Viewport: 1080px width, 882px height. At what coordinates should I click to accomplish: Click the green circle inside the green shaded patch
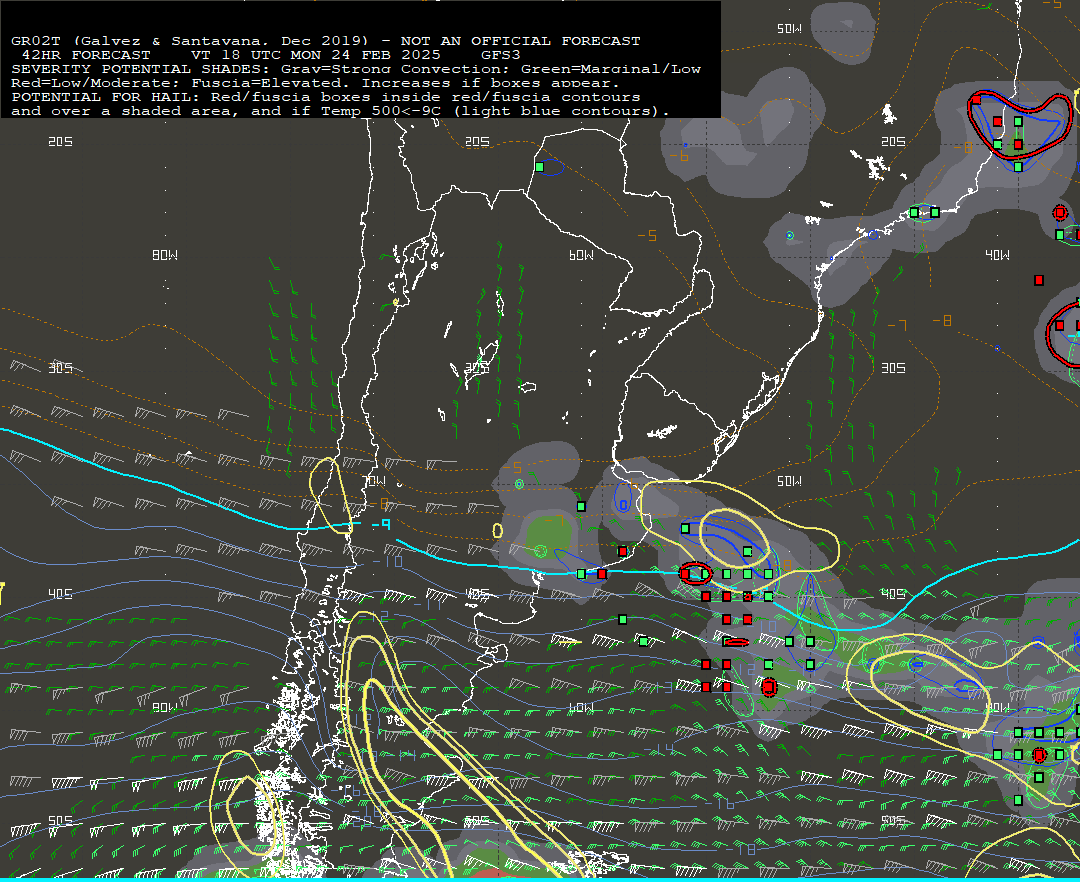tap(541, 551)
